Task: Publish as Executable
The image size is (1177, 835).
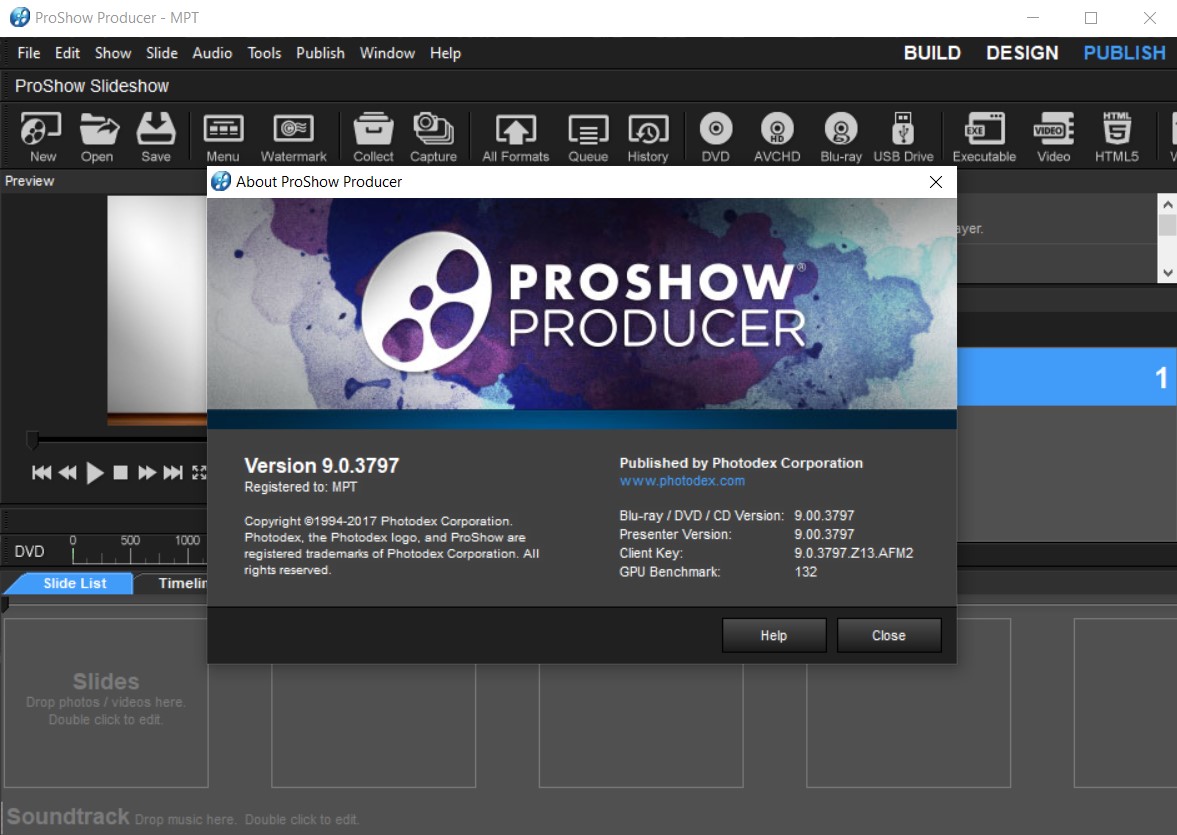Action: coord(984,136)
